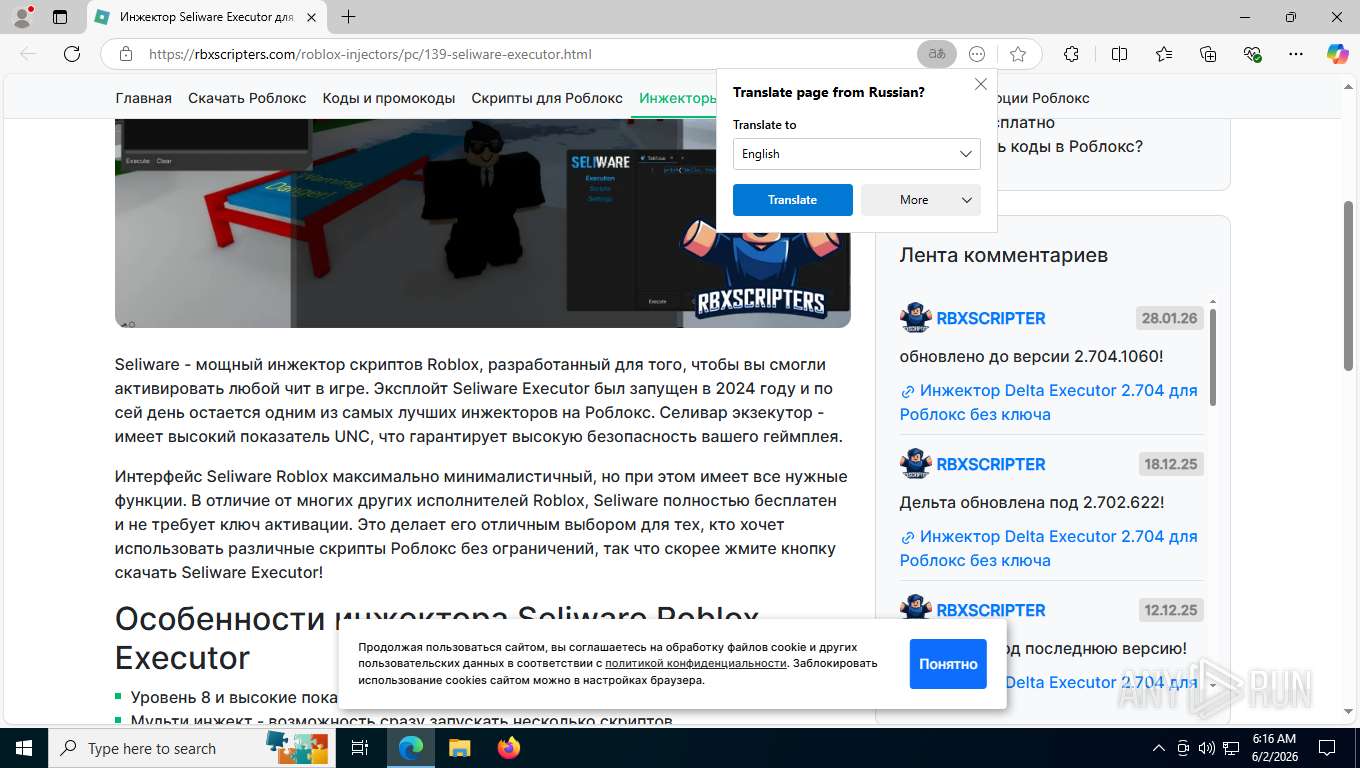This screenshot has height=768, width=1360.
Task: Open volume control tray icon
Action: [x=1207, y=748]
